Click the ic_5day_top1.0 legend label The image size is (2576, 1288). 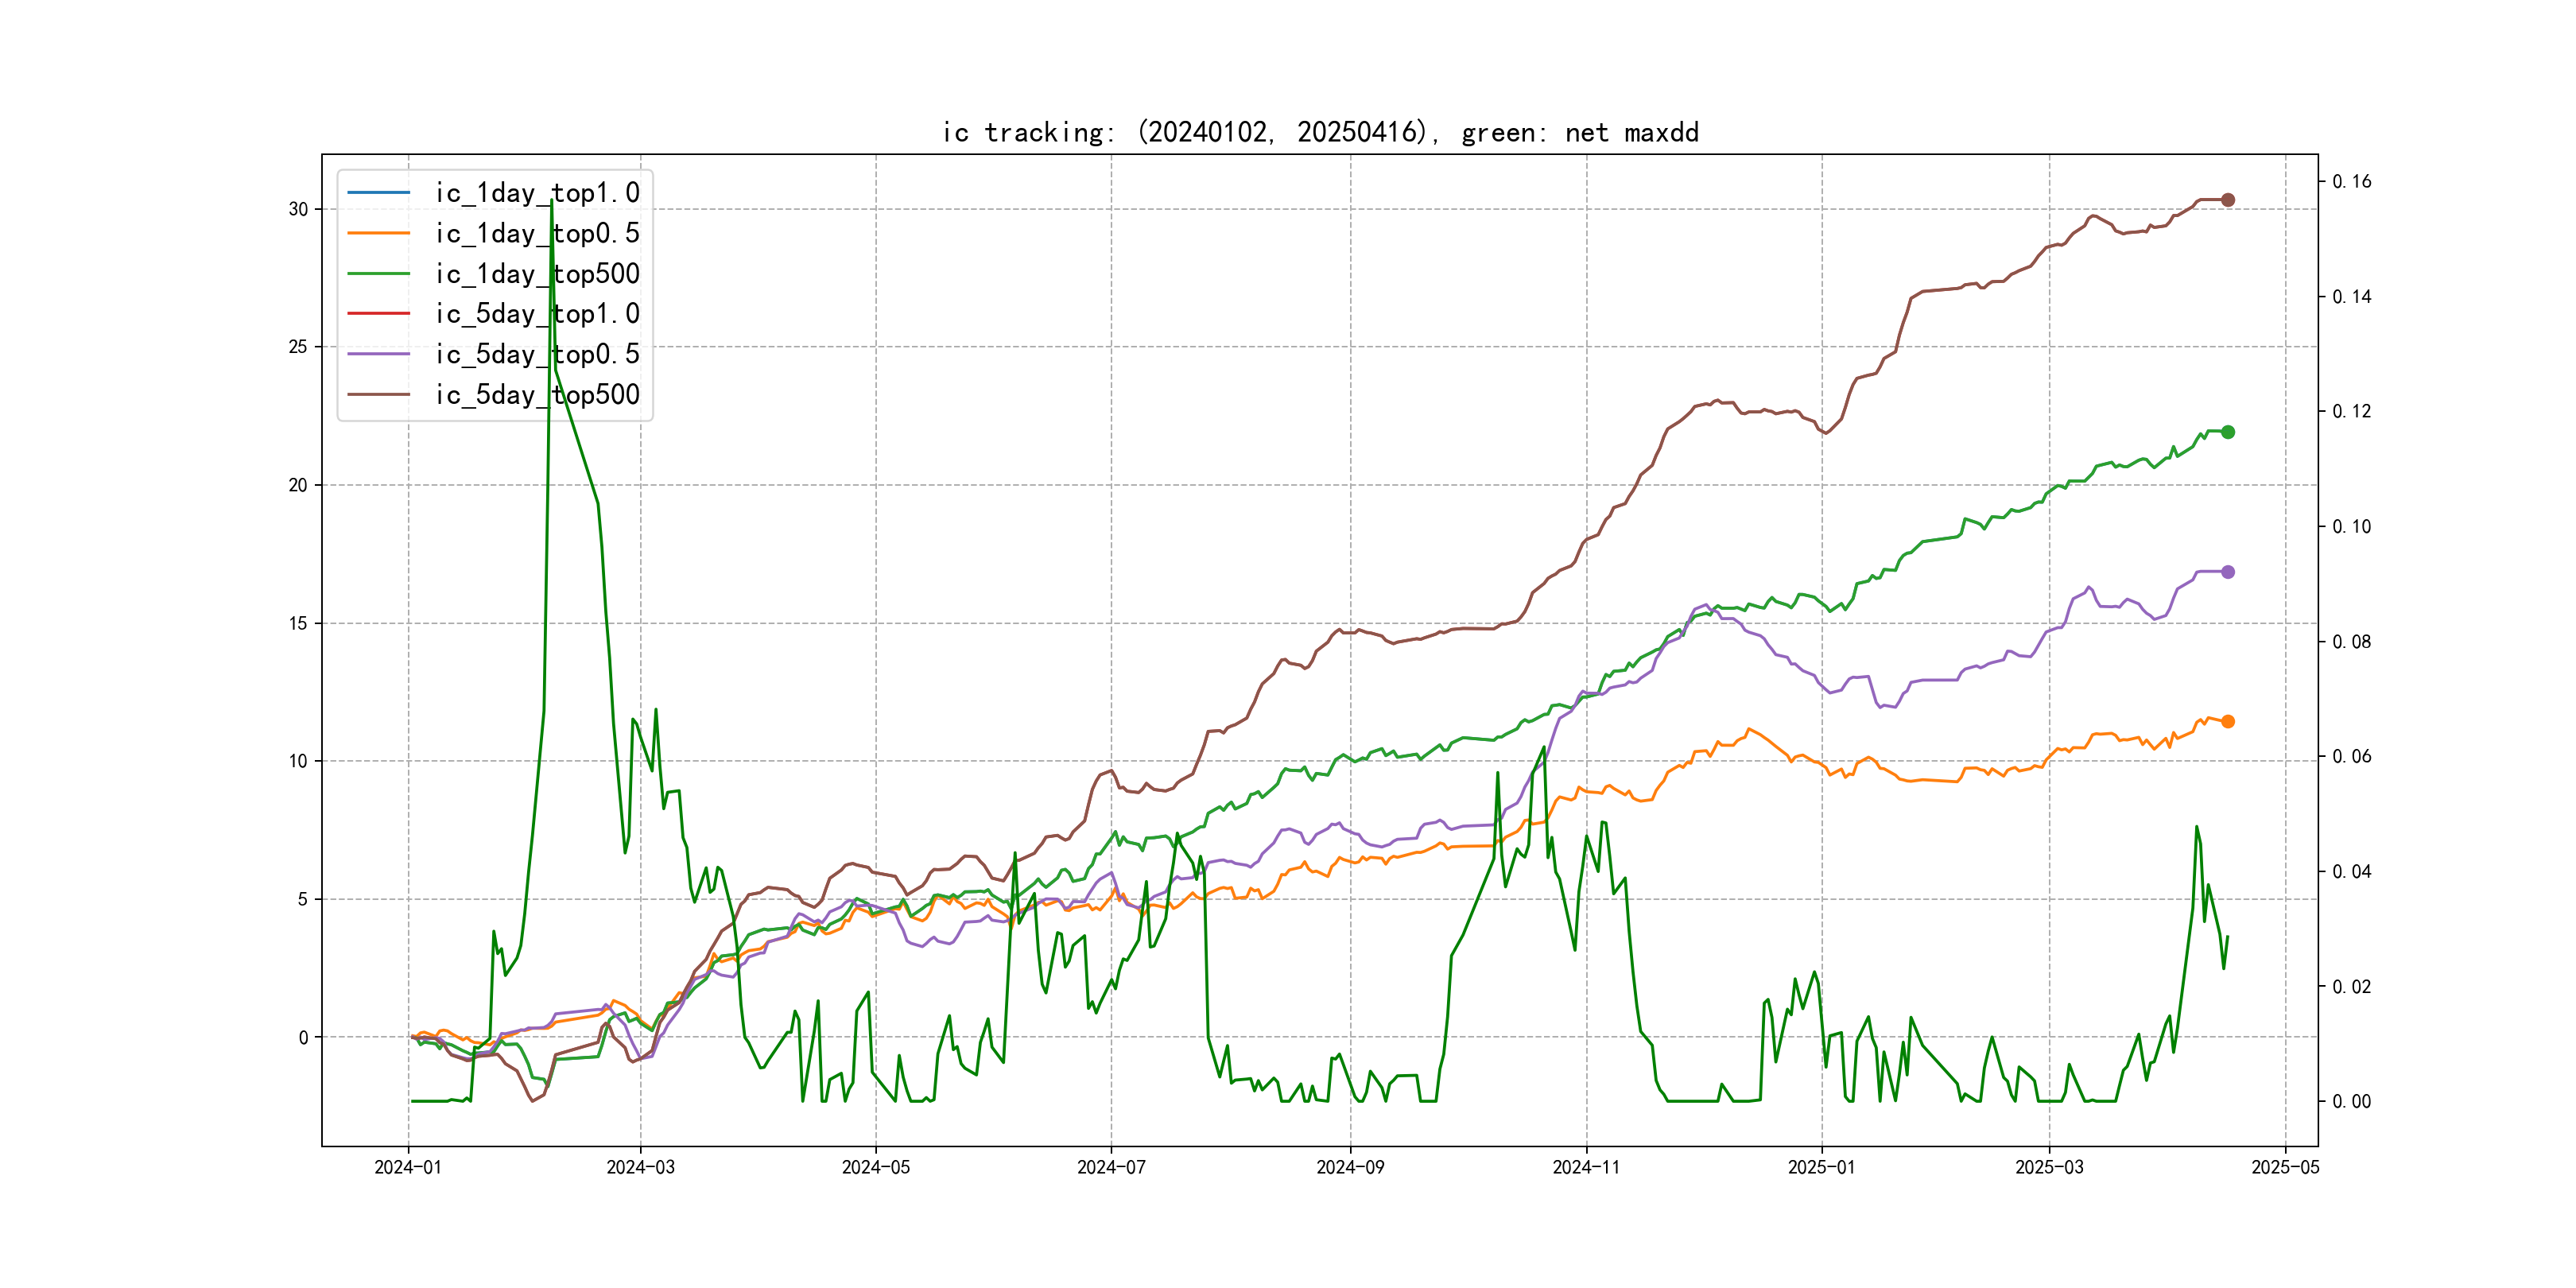point(537,314)
